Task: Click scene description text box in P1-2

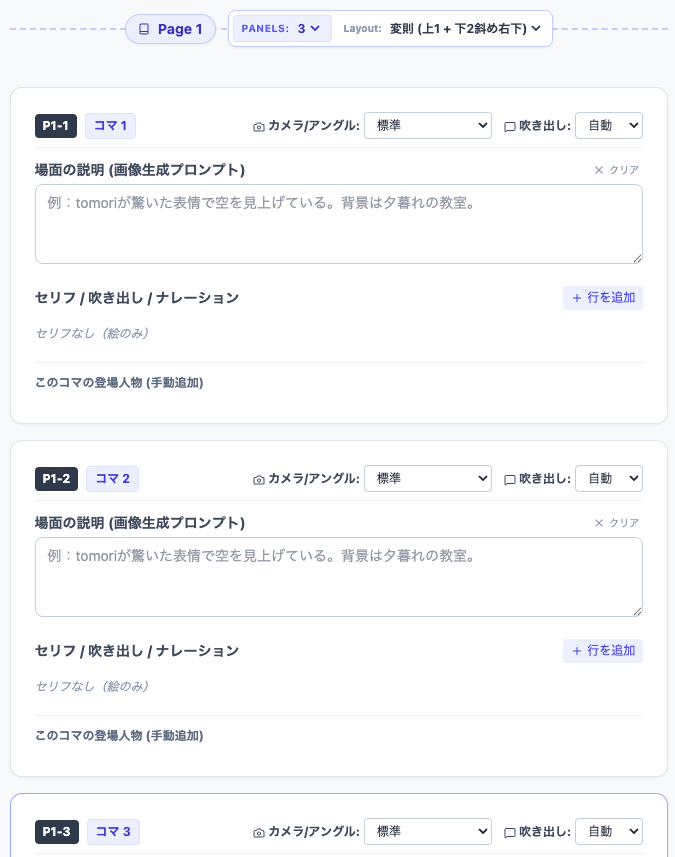Action: click(x=338, y=577)
